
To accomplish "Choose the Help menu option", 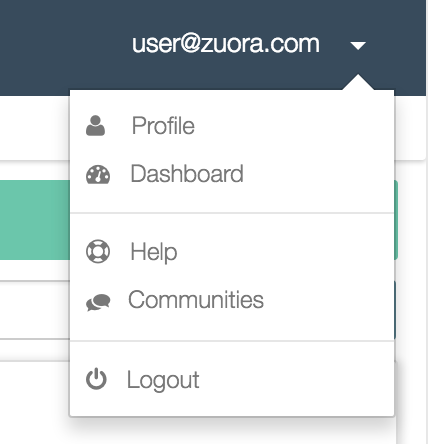I will pos(154,252).
